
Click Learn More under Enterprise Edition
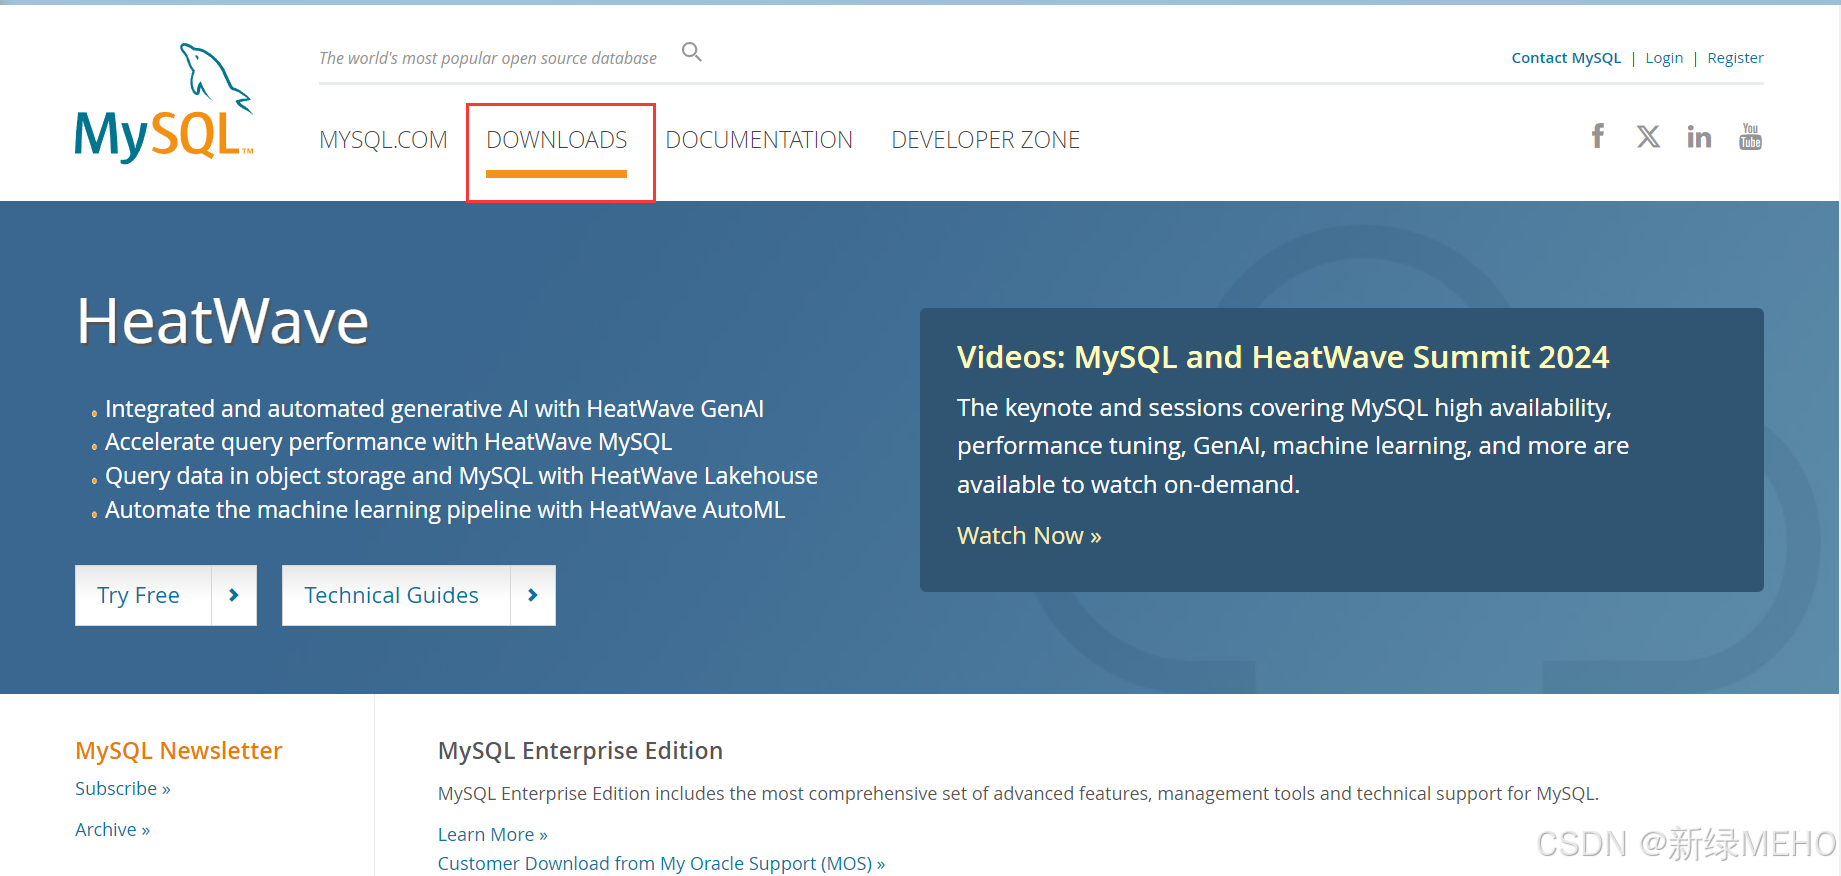(x=493, y=835)
